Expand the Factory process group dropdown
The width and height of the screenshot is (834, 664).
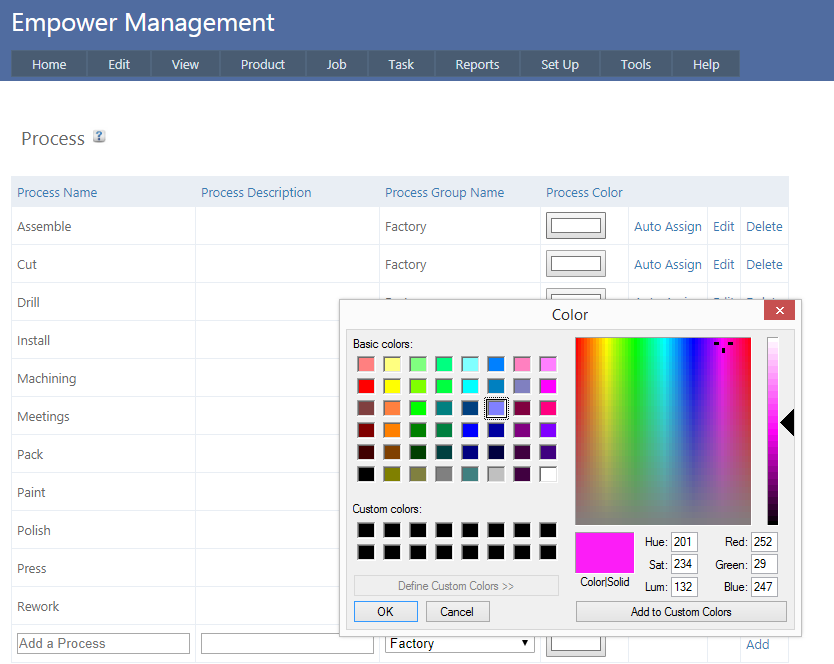[x=460, y=644]
